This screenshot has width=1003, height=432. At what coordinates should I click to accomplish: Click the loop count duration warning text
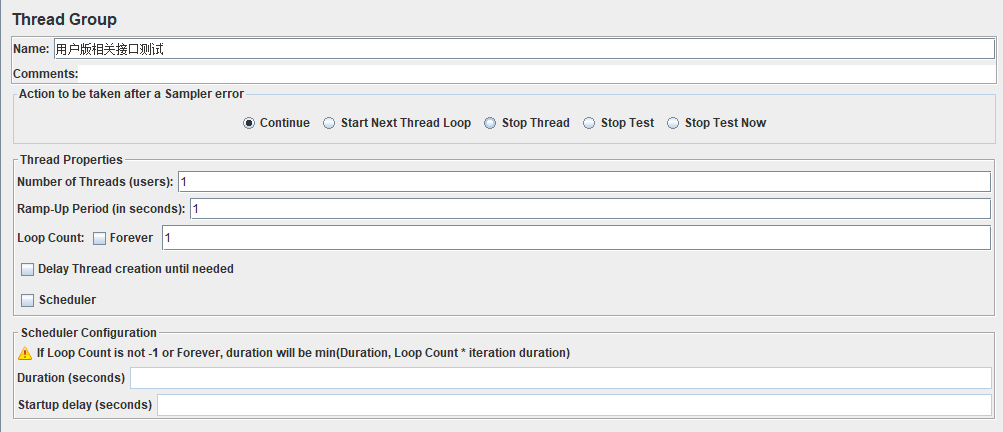[303, 353]
